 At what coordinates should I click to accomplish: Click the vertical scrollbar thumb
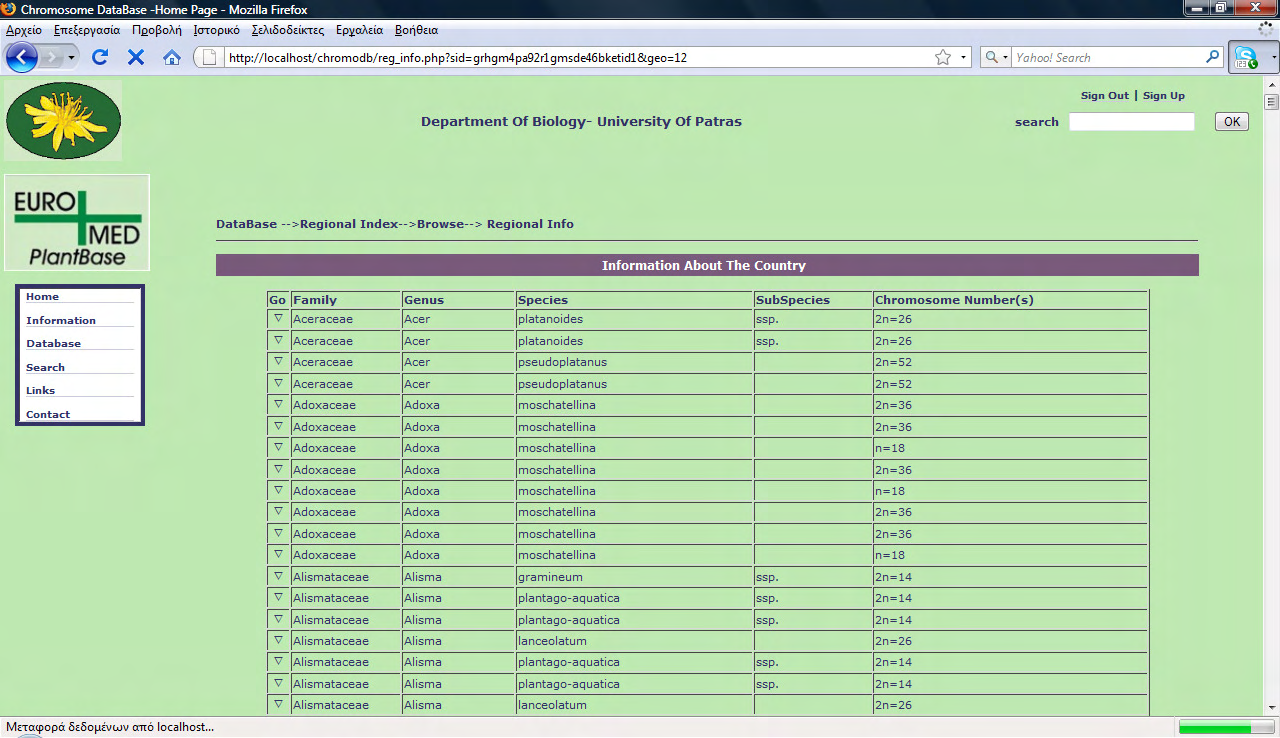click(1272, 102)
